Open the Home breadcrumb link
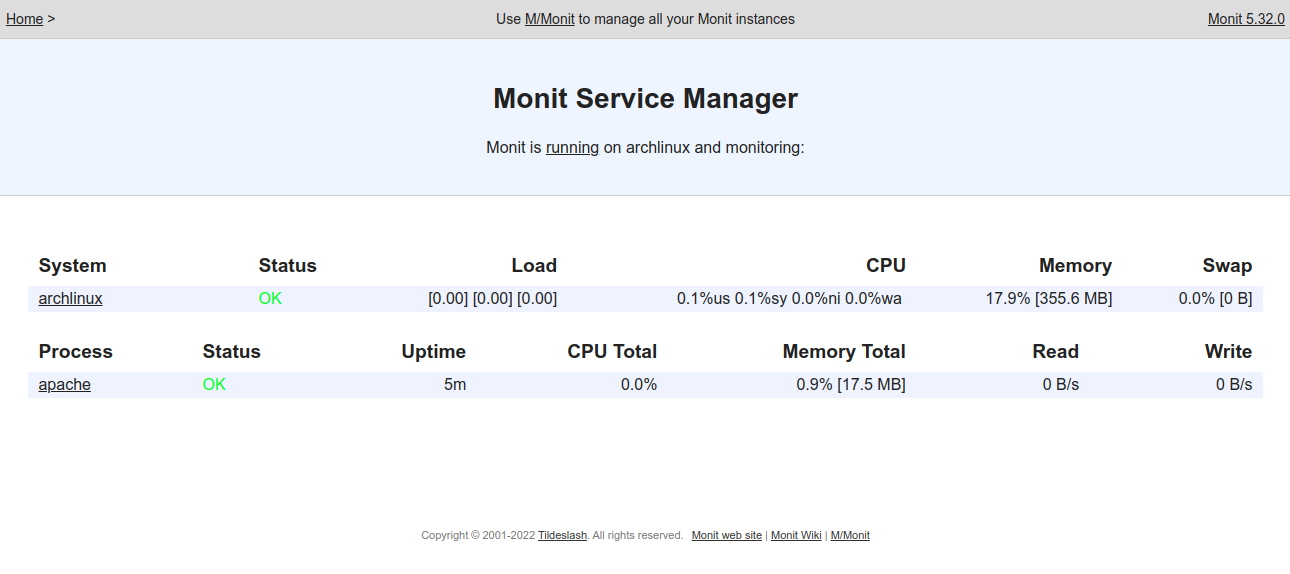Image resolution: width=1290 pixels, height=574 pixels. (25, 19)
